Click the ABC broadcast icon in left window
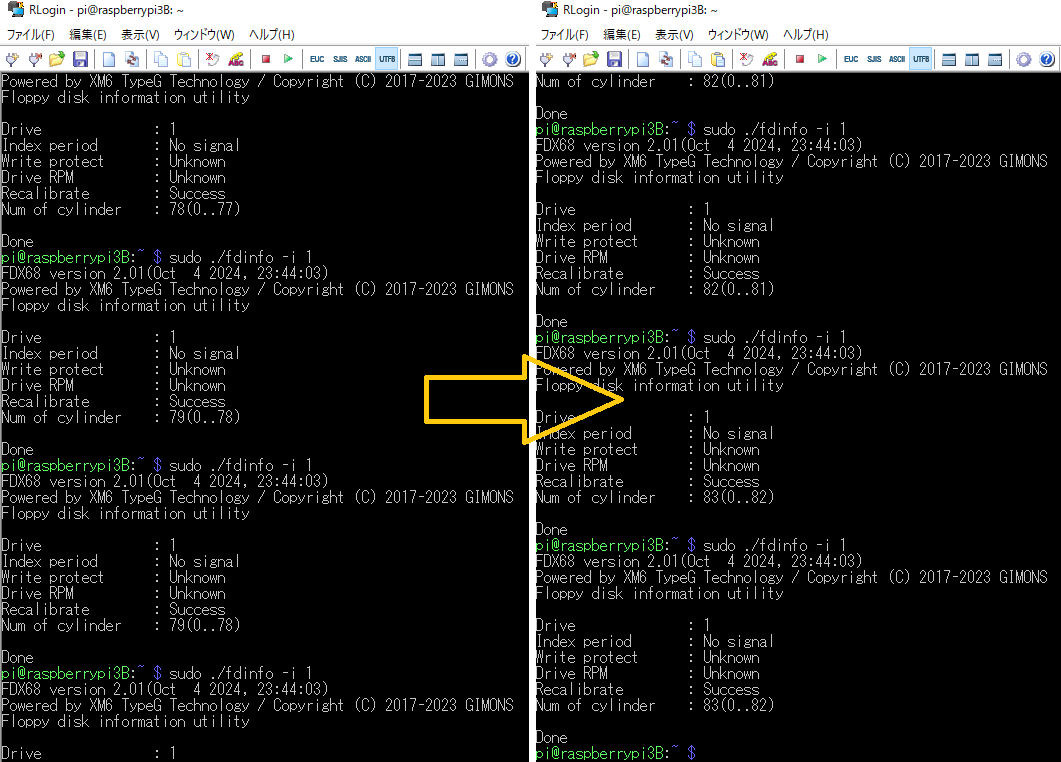This screenshot has height=762, width=1061. [x=235, y=59]
